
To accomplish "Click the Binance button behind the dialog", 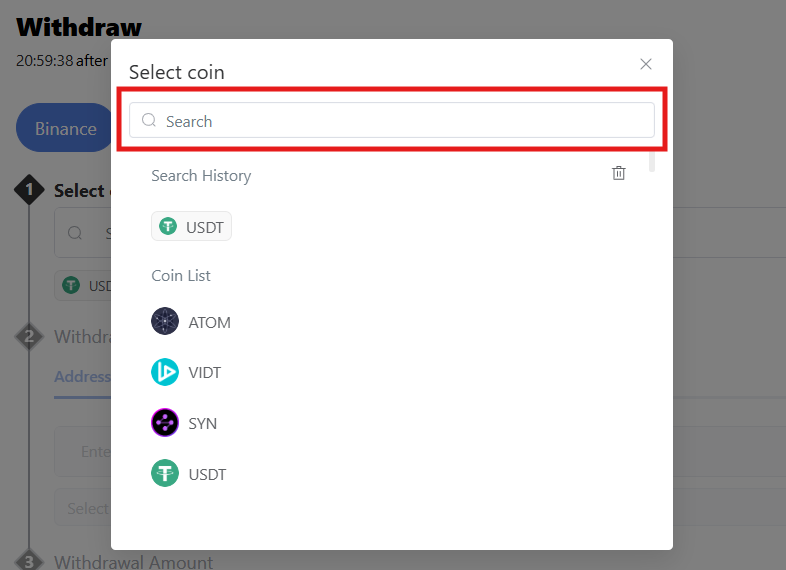I will click(x=65, y=128).
